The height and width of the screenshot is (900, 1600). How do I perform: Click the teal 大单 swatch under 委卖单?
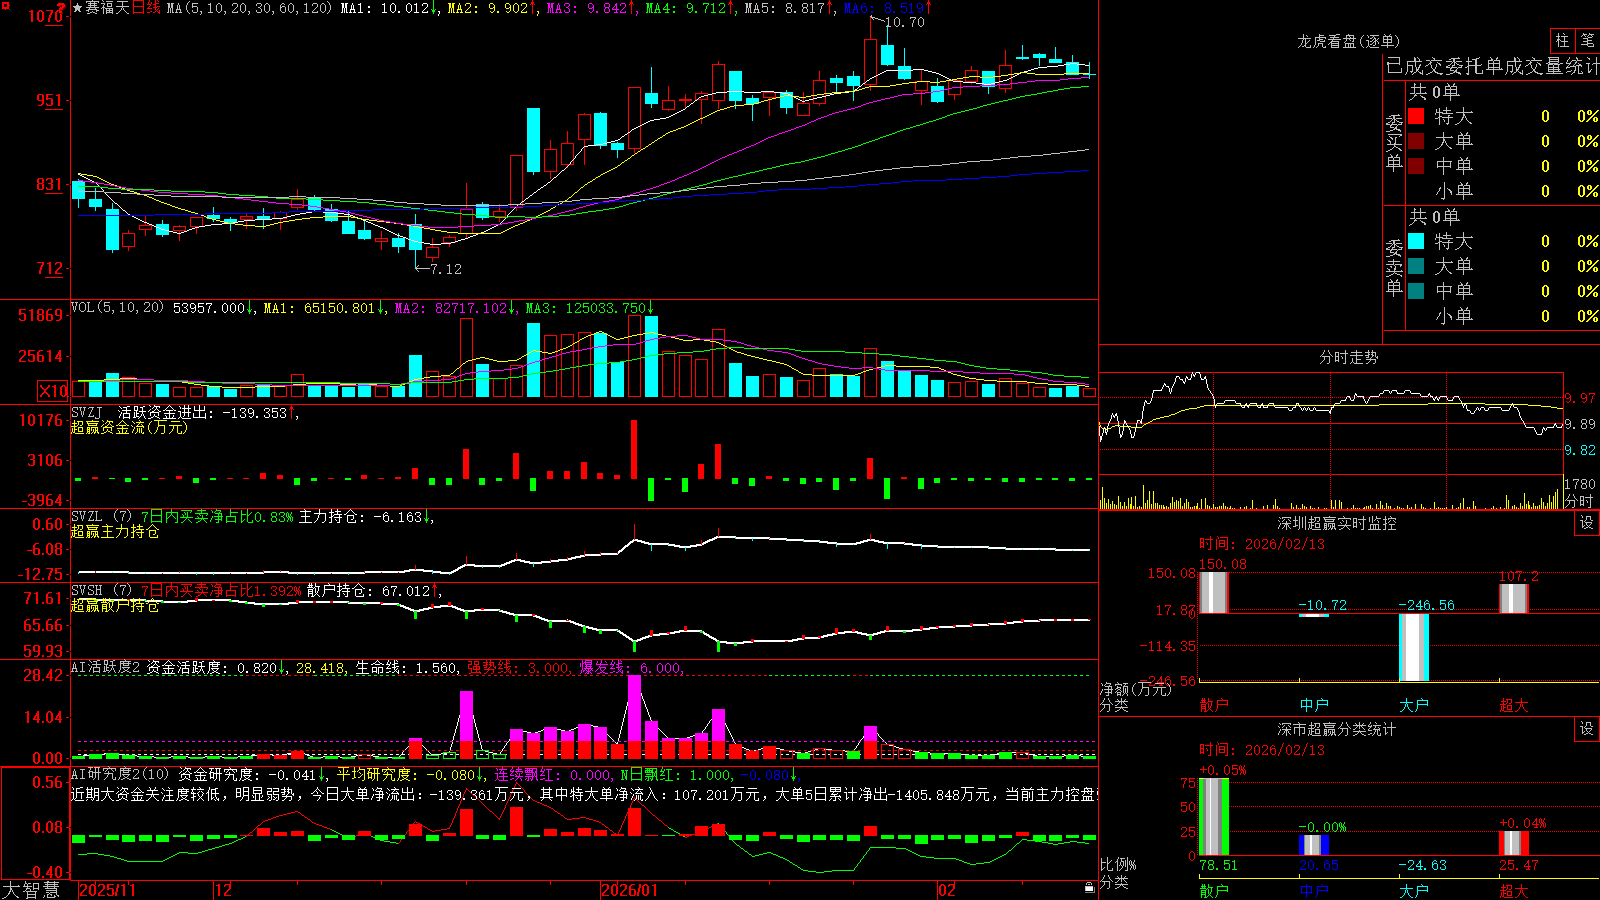pyautogui.click(x=1416, y=266)
